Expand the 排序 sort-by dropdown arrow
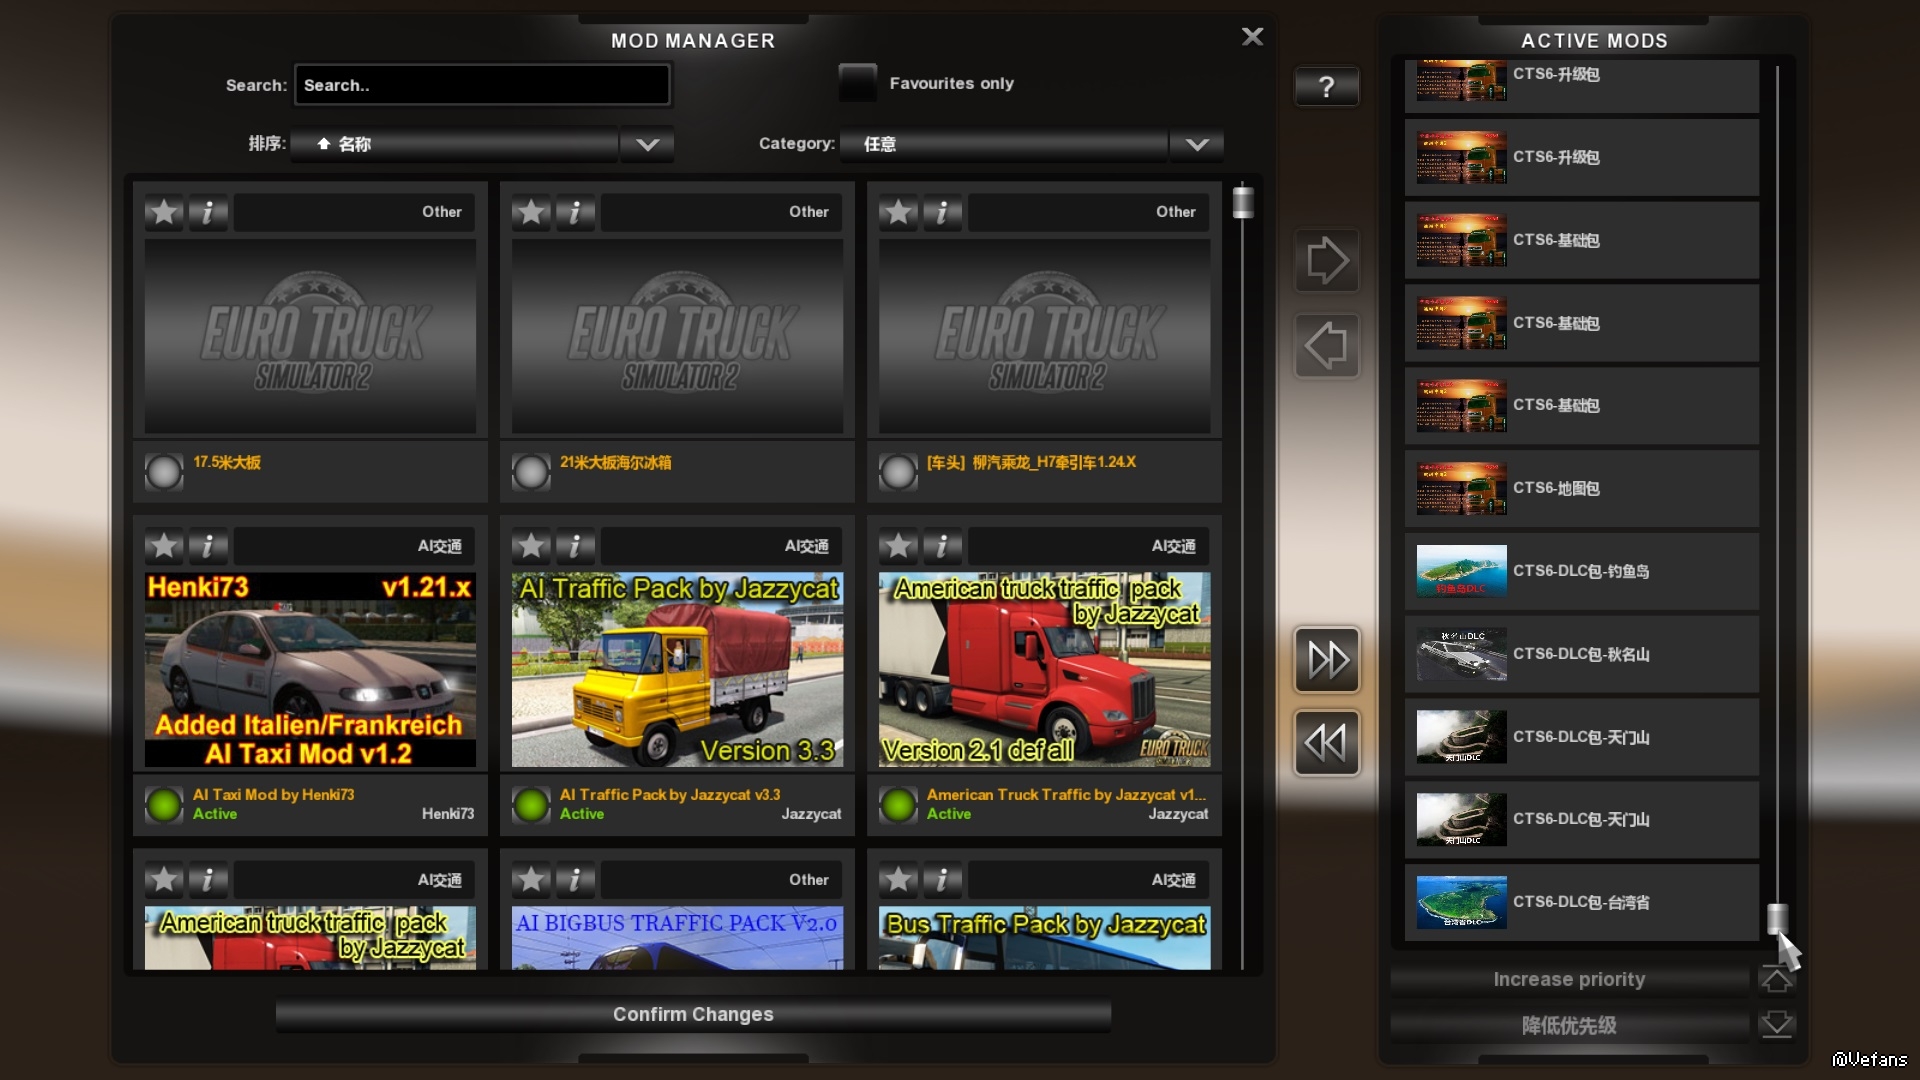Image resolution: width=1920 pixels, height=1080 pixels. 647,144
